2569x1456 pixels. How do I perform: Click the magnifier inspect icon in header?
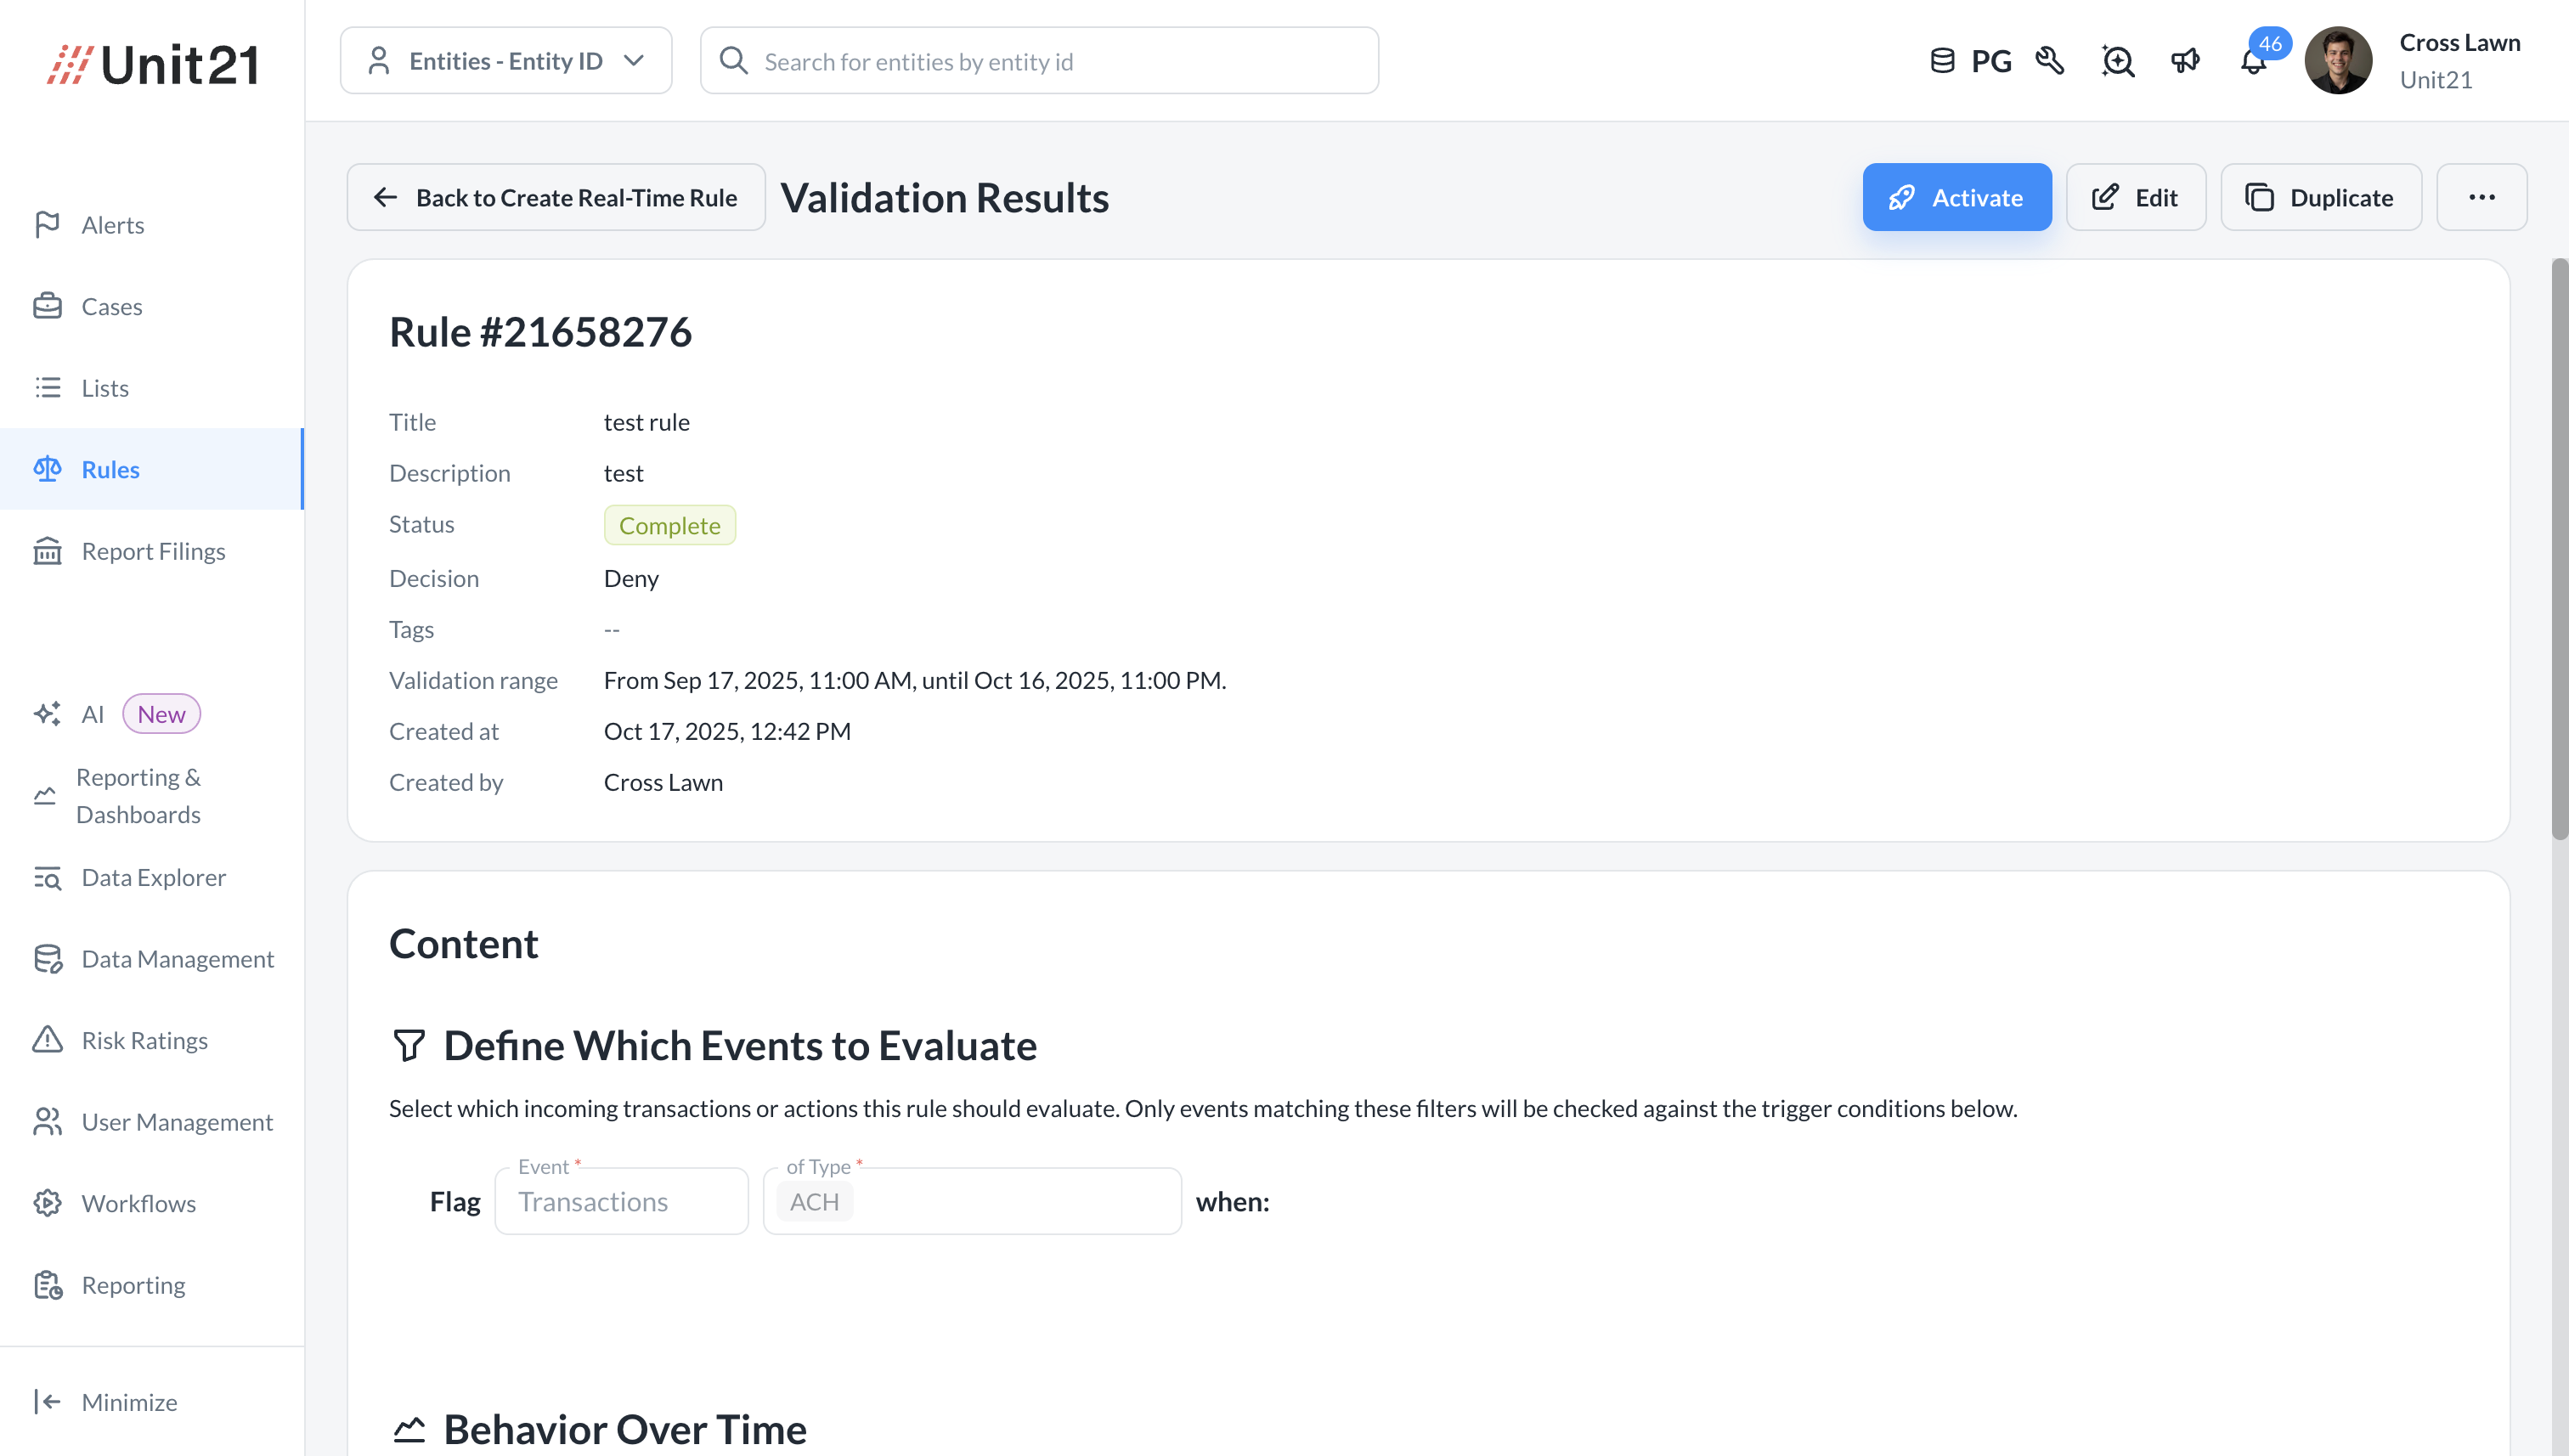[2117, 61]
